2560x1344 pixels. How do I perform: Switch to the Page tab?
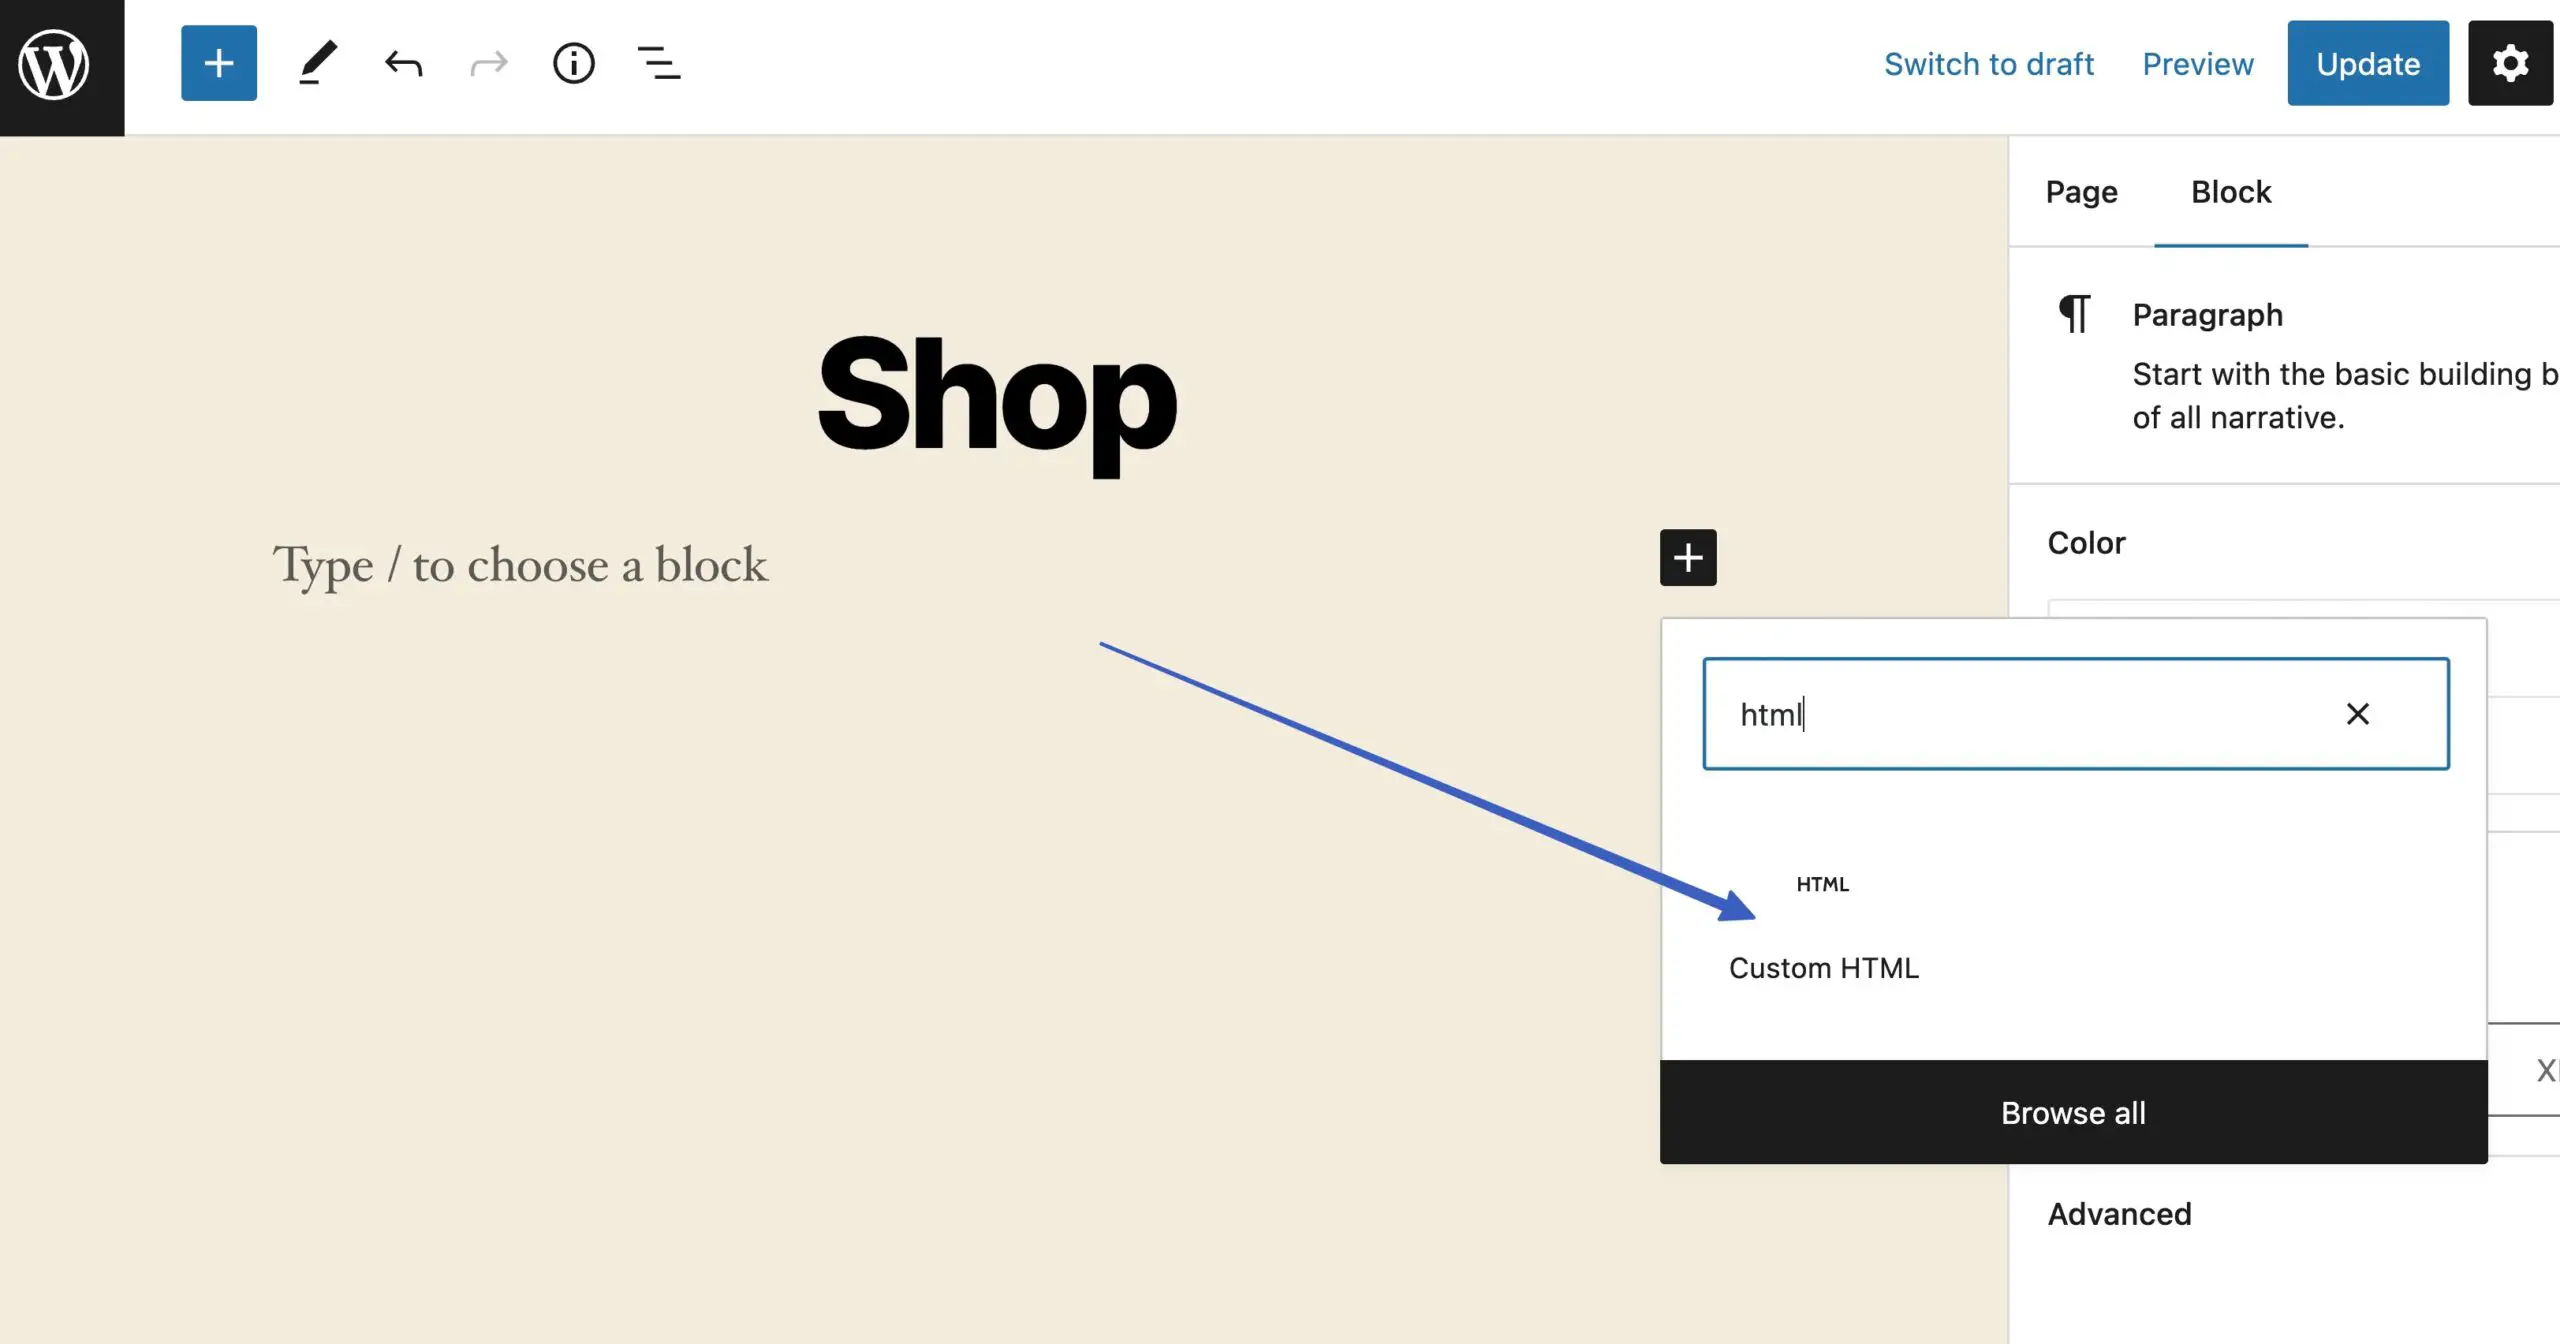[x=2083, y=191]
